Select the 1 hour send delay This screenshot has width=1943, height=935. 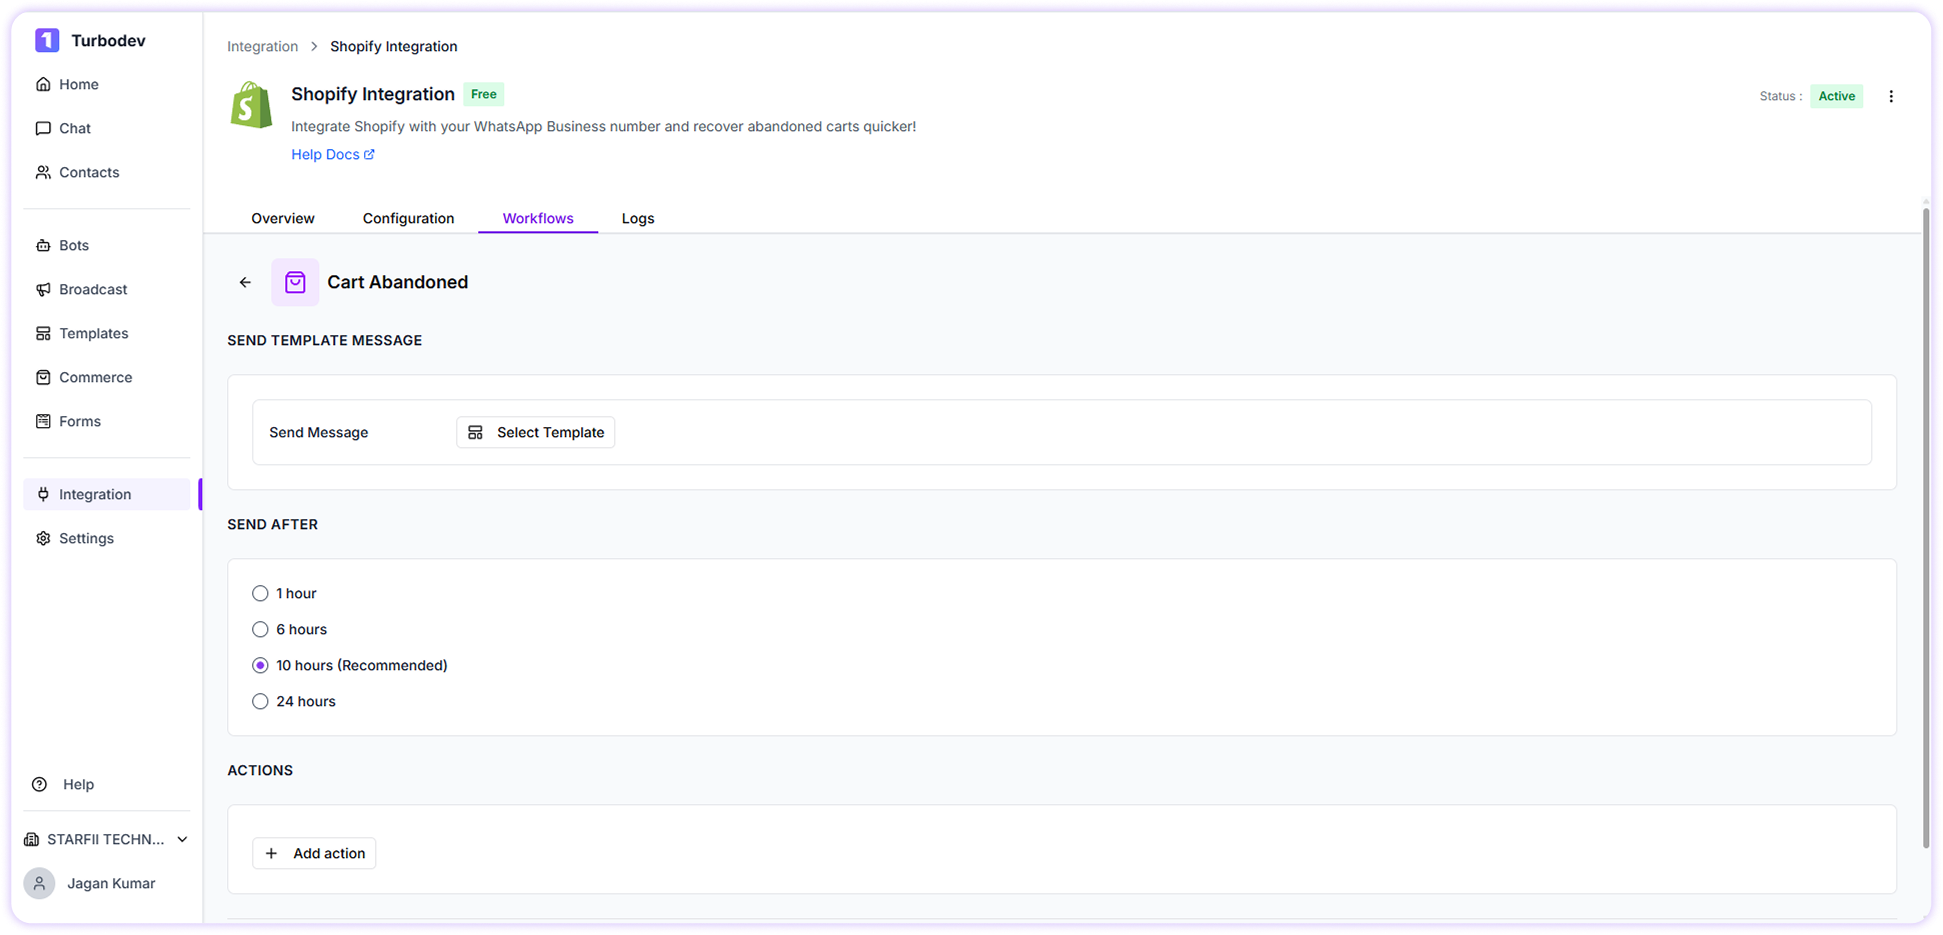tap(260, 593)
